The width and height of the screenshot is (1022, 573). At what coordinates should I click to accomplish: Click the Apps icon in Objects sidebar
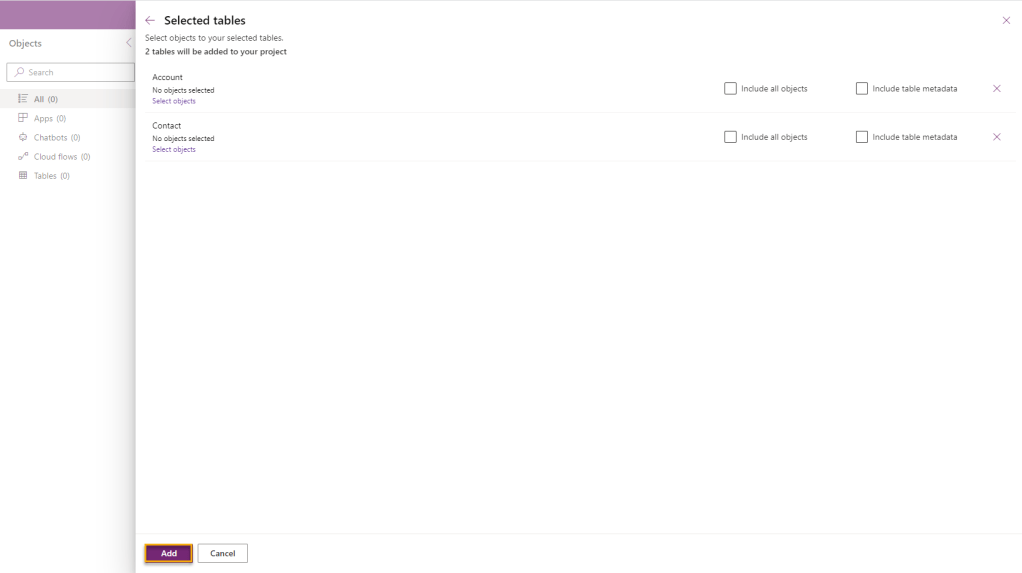tap(23, 118)
